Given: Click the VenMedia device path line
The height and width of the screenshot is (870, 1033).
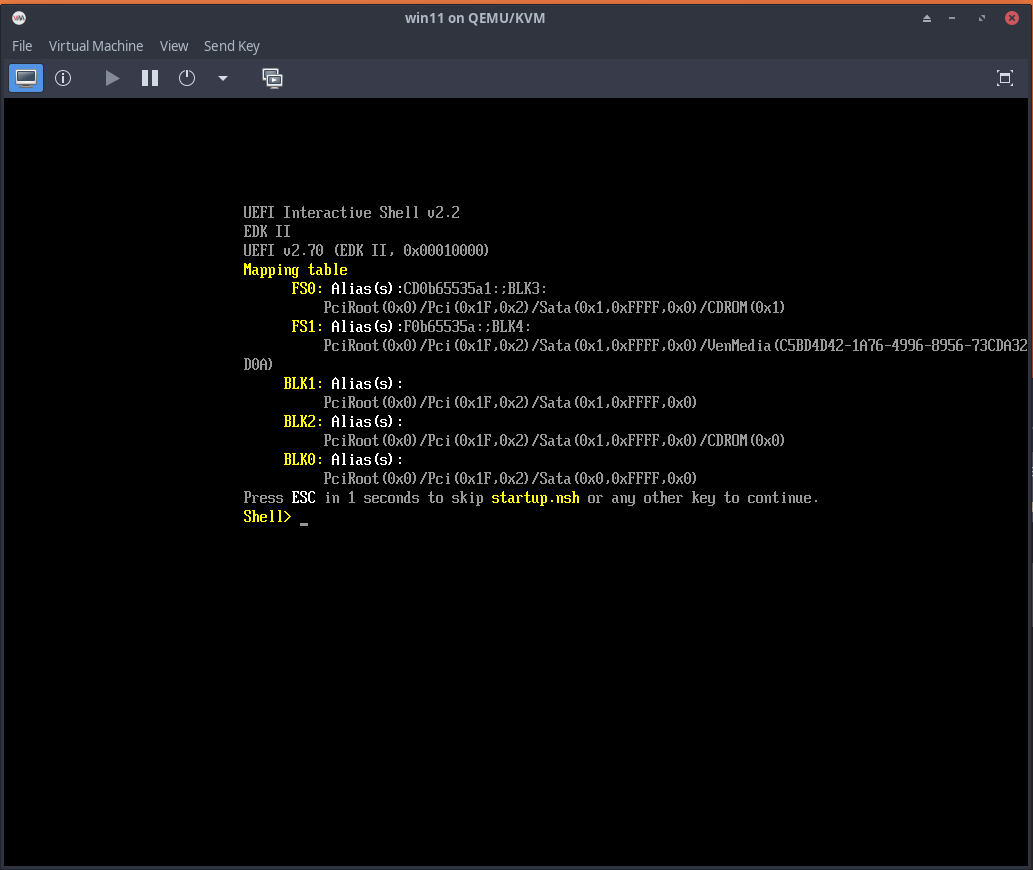Looking at the screenshot, I should click(x=675, y=346).
